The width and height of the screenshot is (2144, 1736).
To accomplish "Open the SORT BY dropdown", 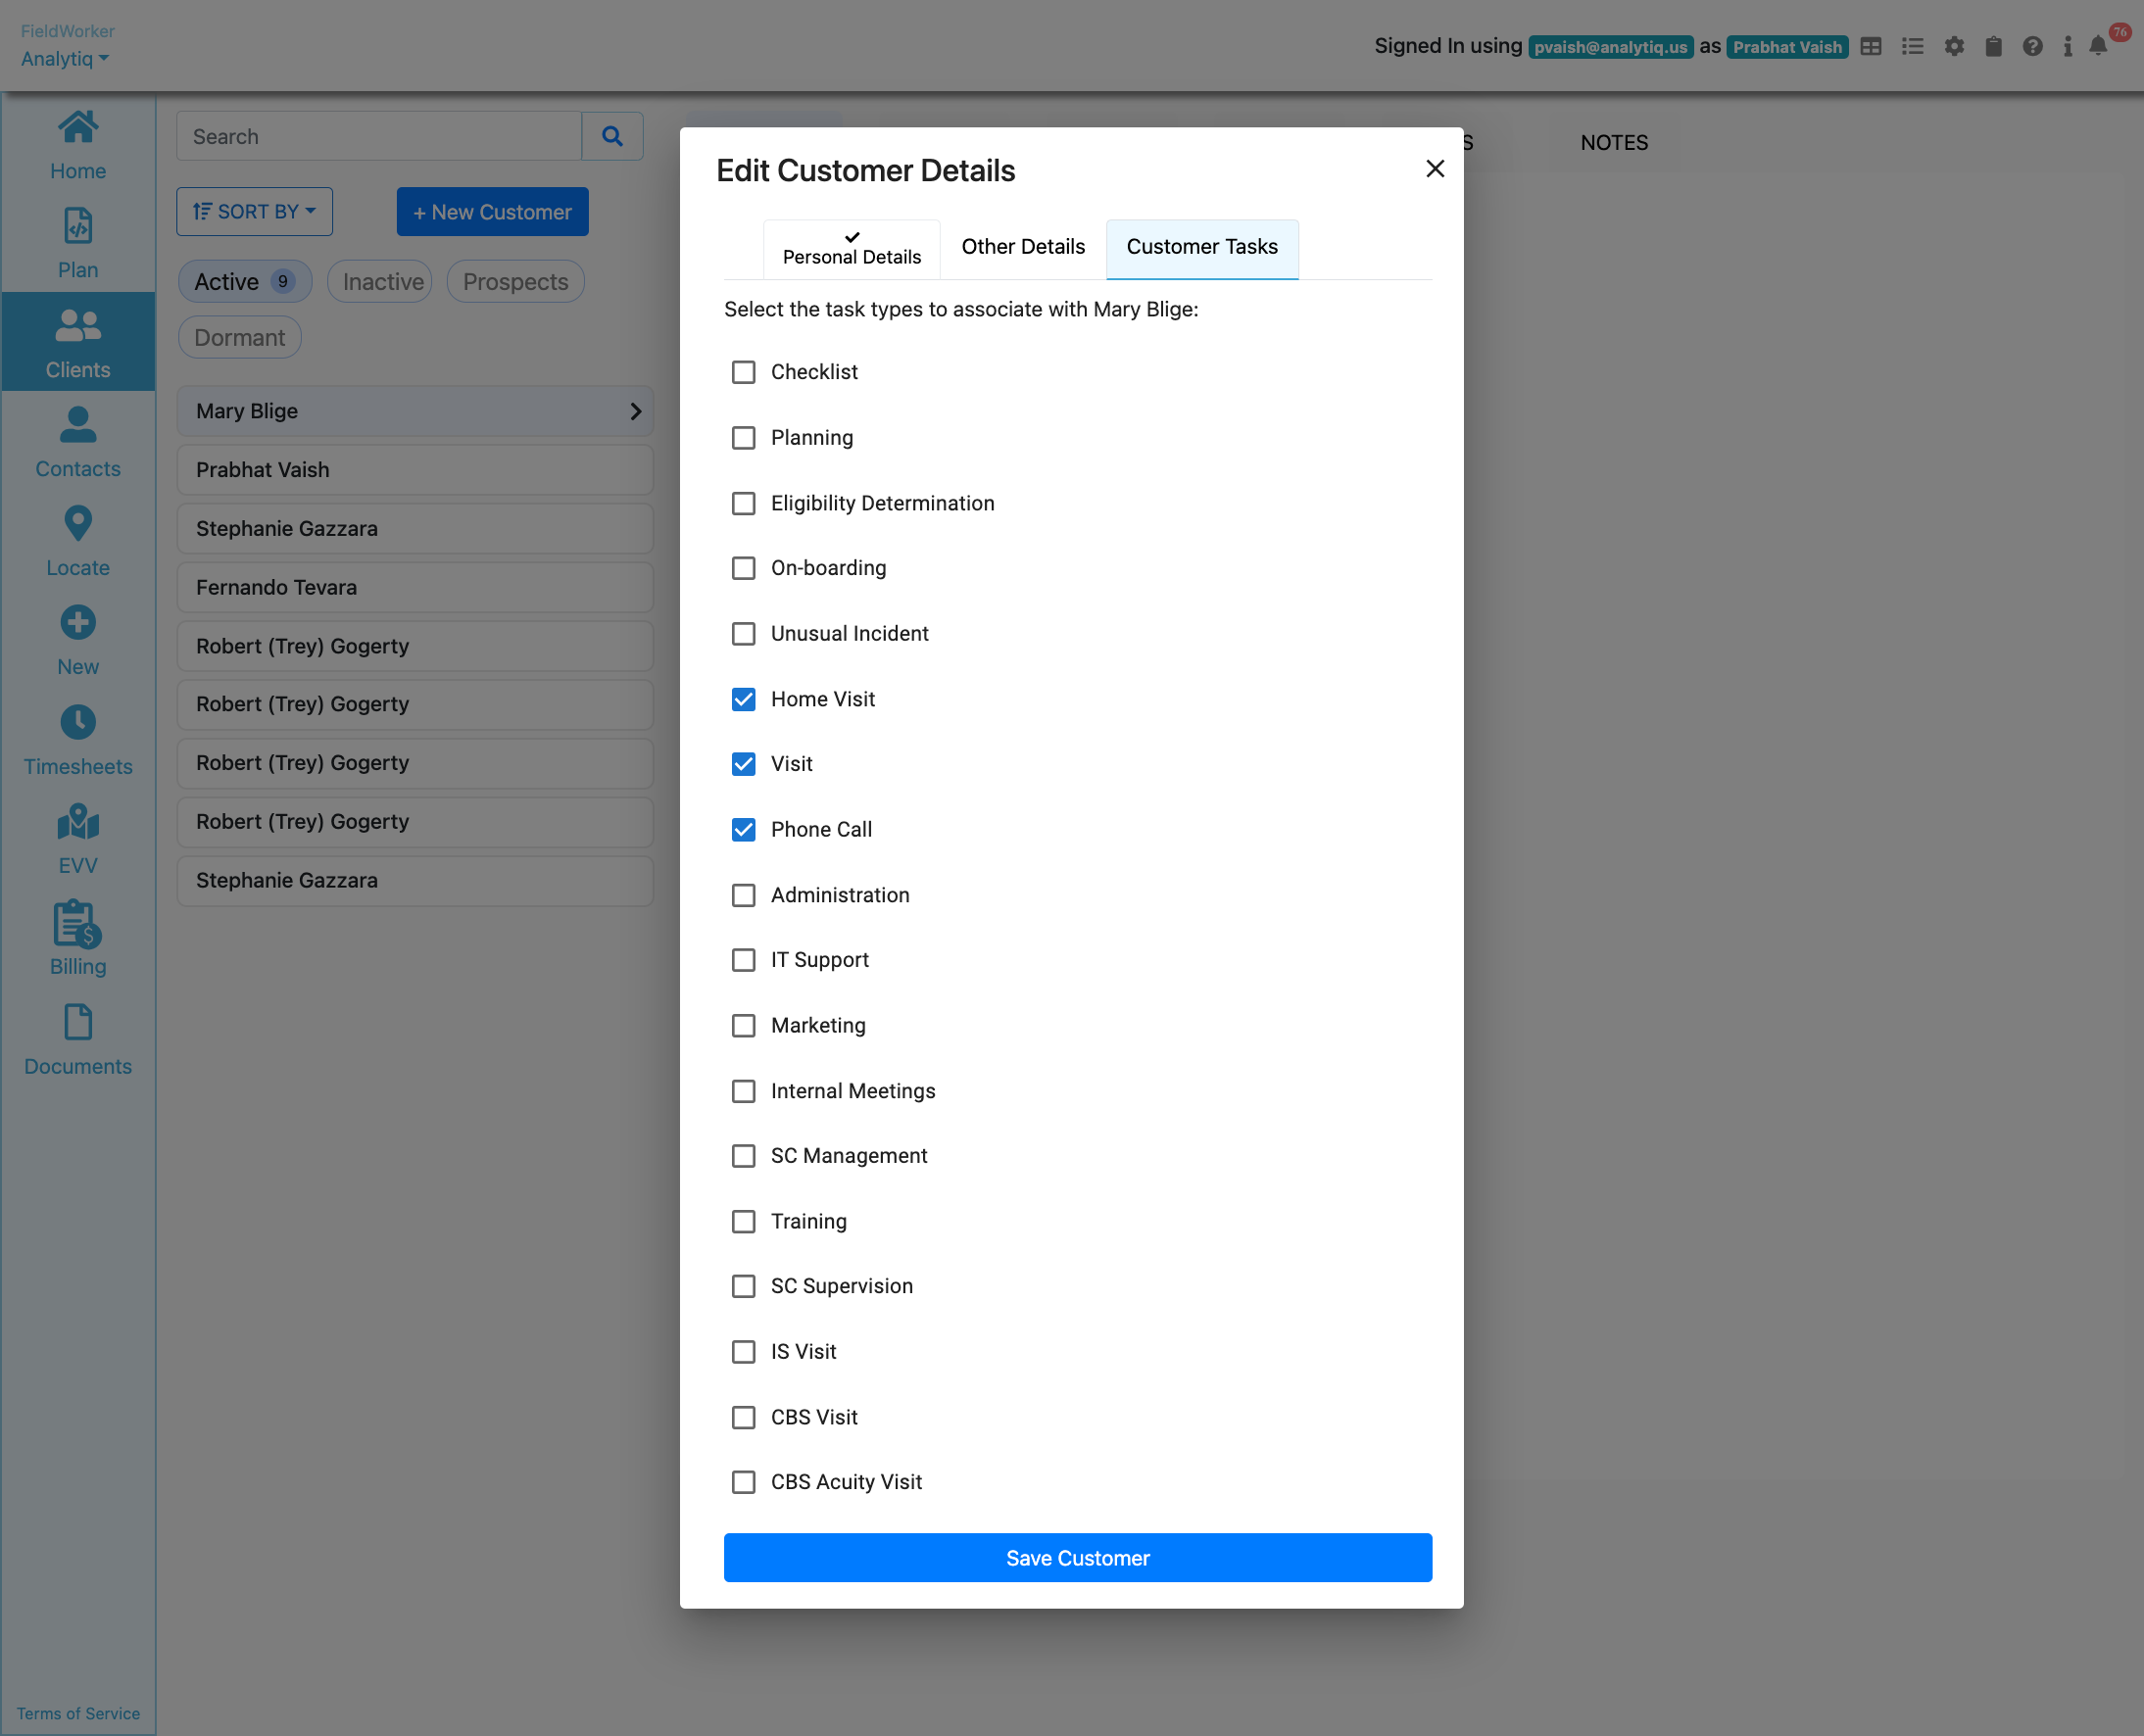I will click(254, 212).
